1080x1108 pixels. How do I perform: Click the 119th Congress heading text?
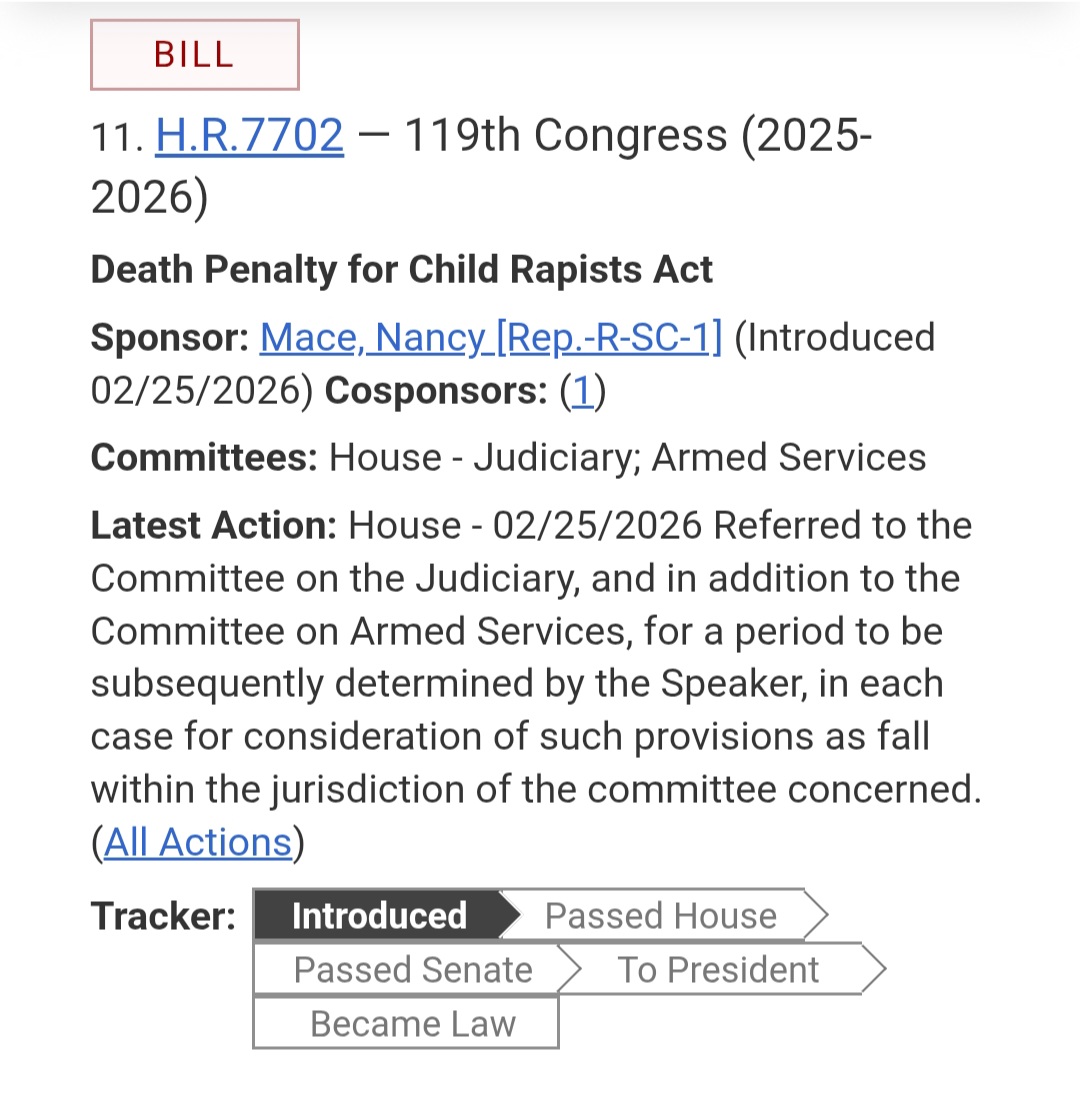[x=565, y=135]
